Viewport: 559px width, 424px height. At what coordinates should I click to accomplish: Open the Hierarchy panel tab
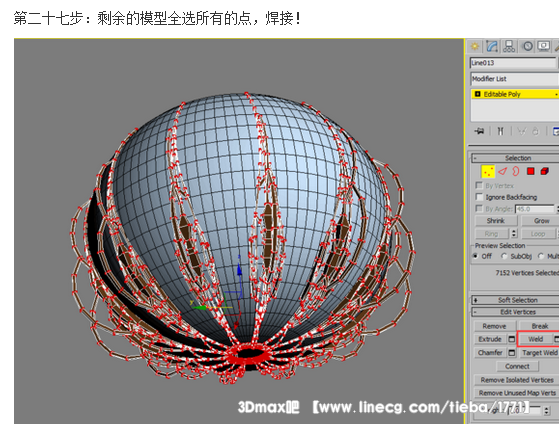click(x=509, y=46)
